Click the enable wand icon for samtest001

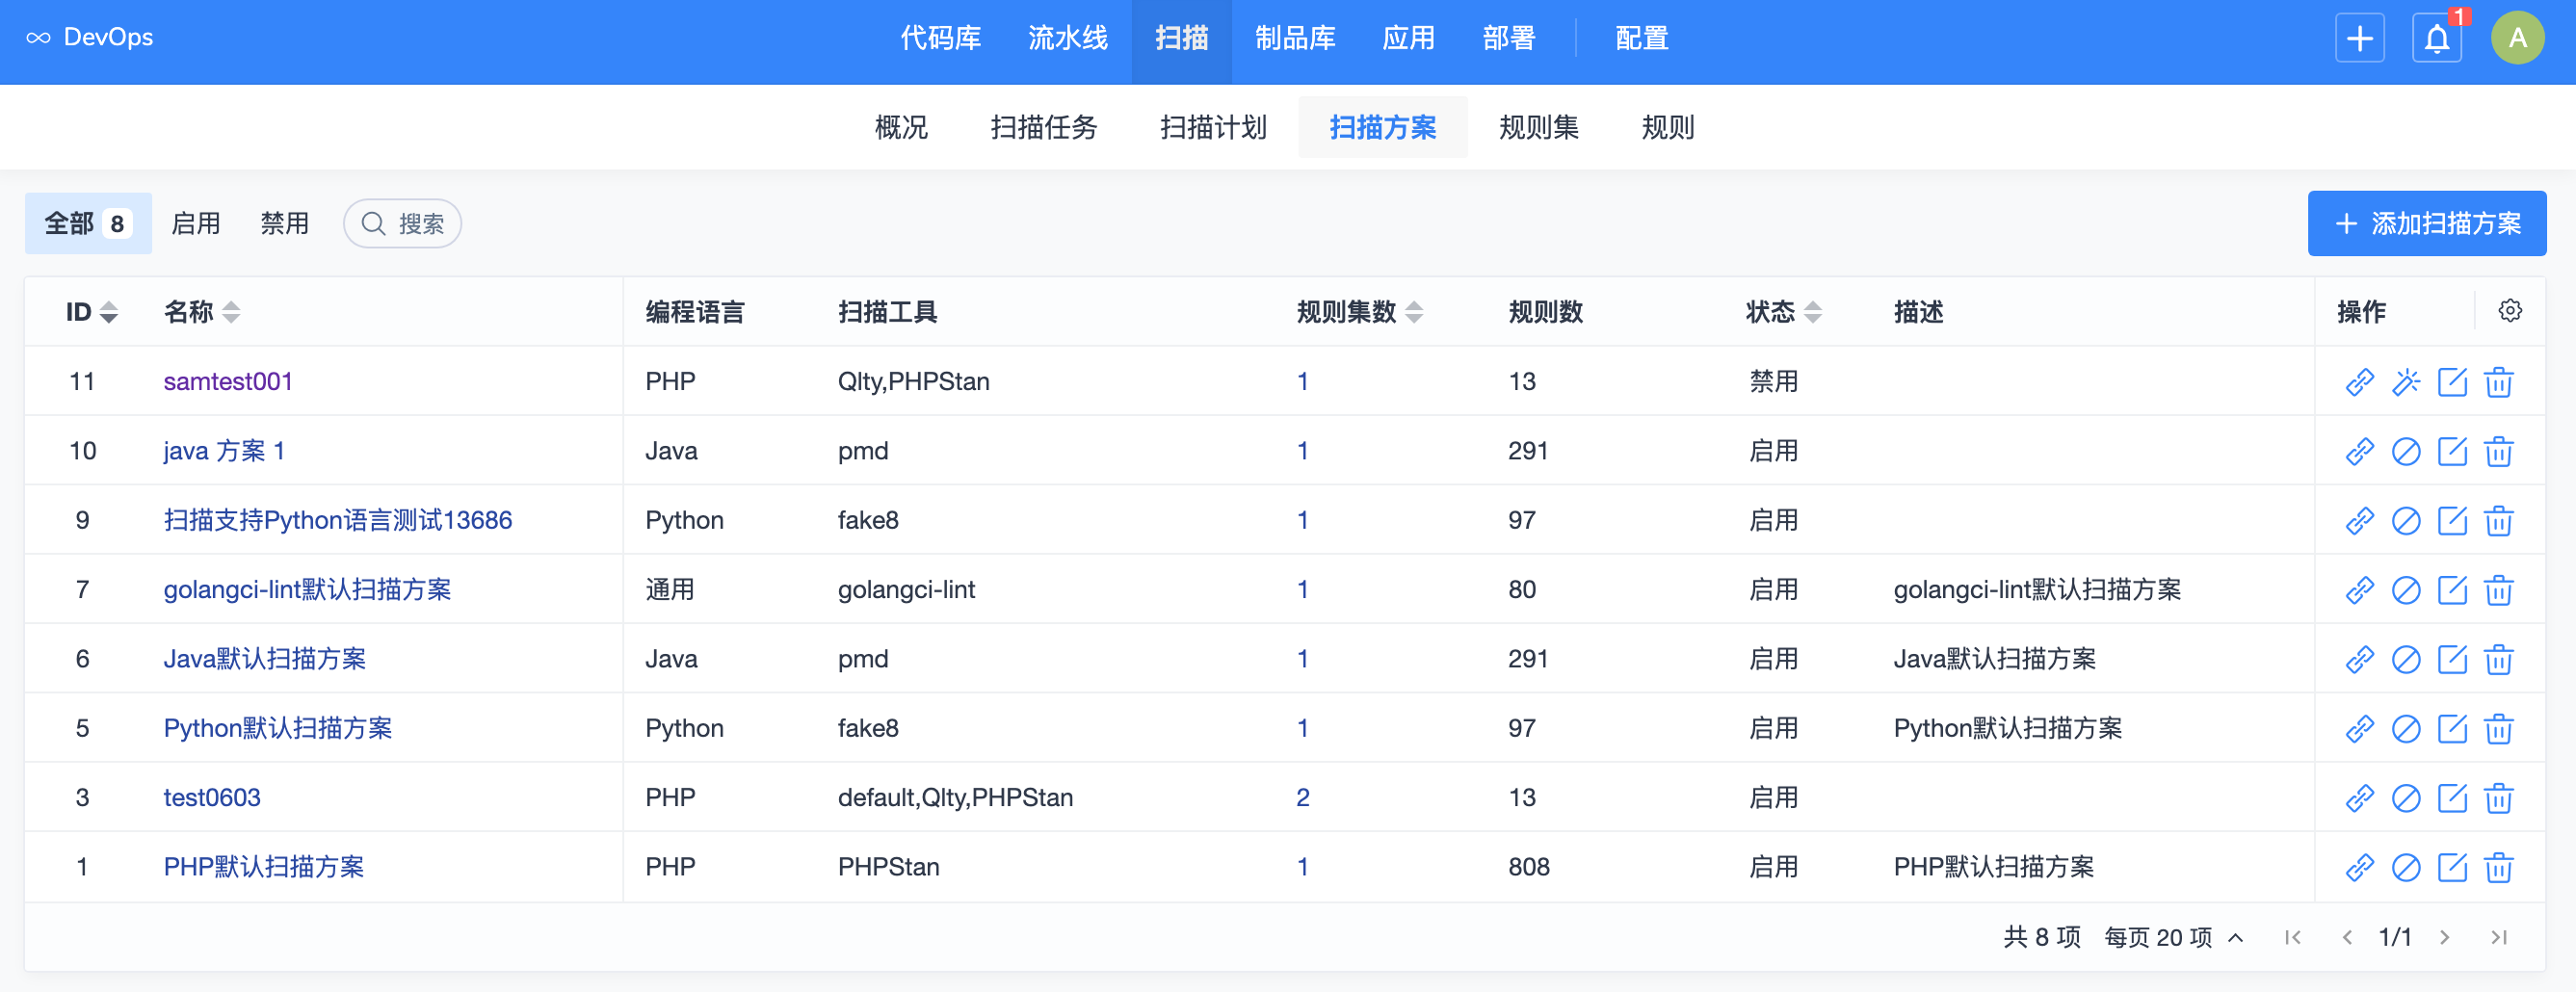[2405, 382]
